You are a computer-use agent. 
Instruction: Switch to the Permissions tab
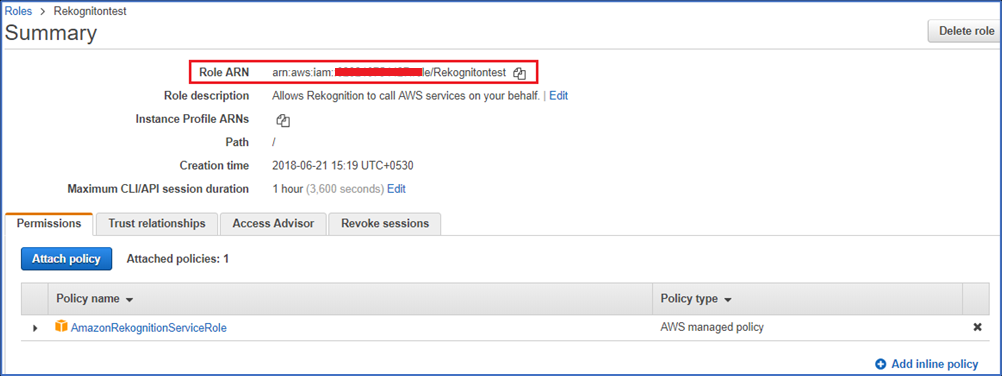tap(49, 224)
